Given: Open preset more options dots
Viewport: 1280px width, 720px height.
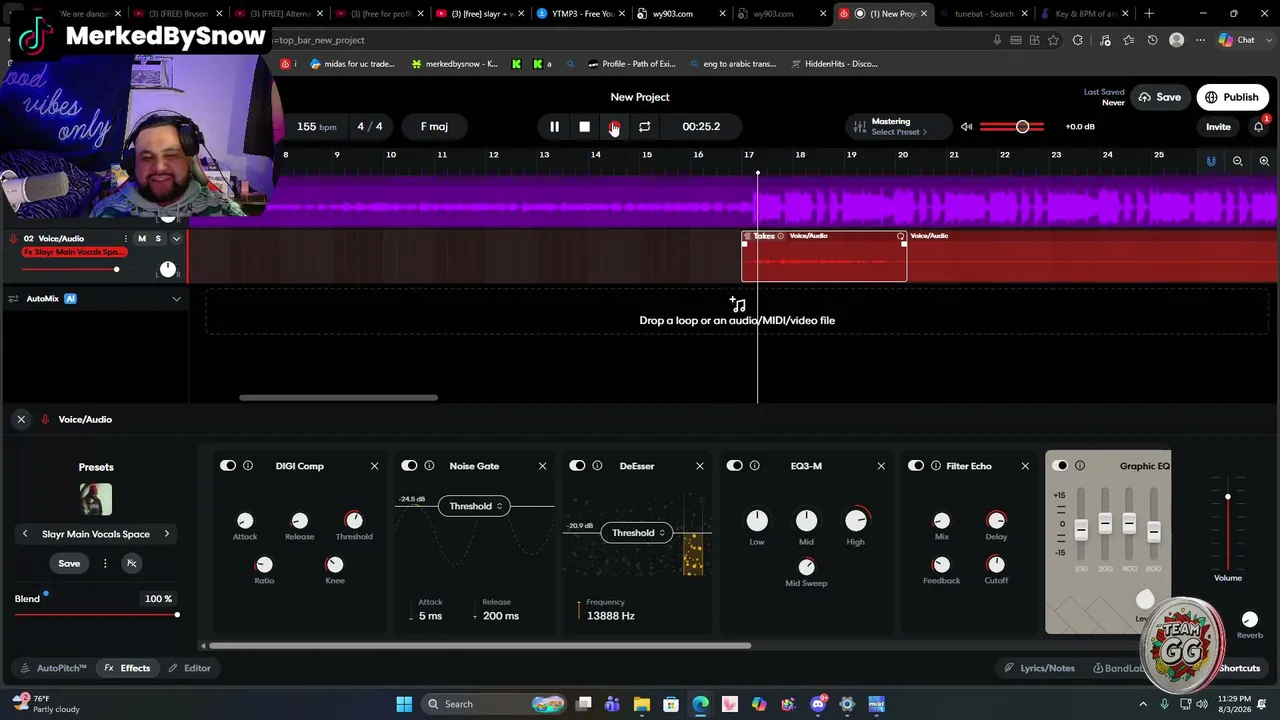Looking at the screenshot, I should [x=105, y=564].
